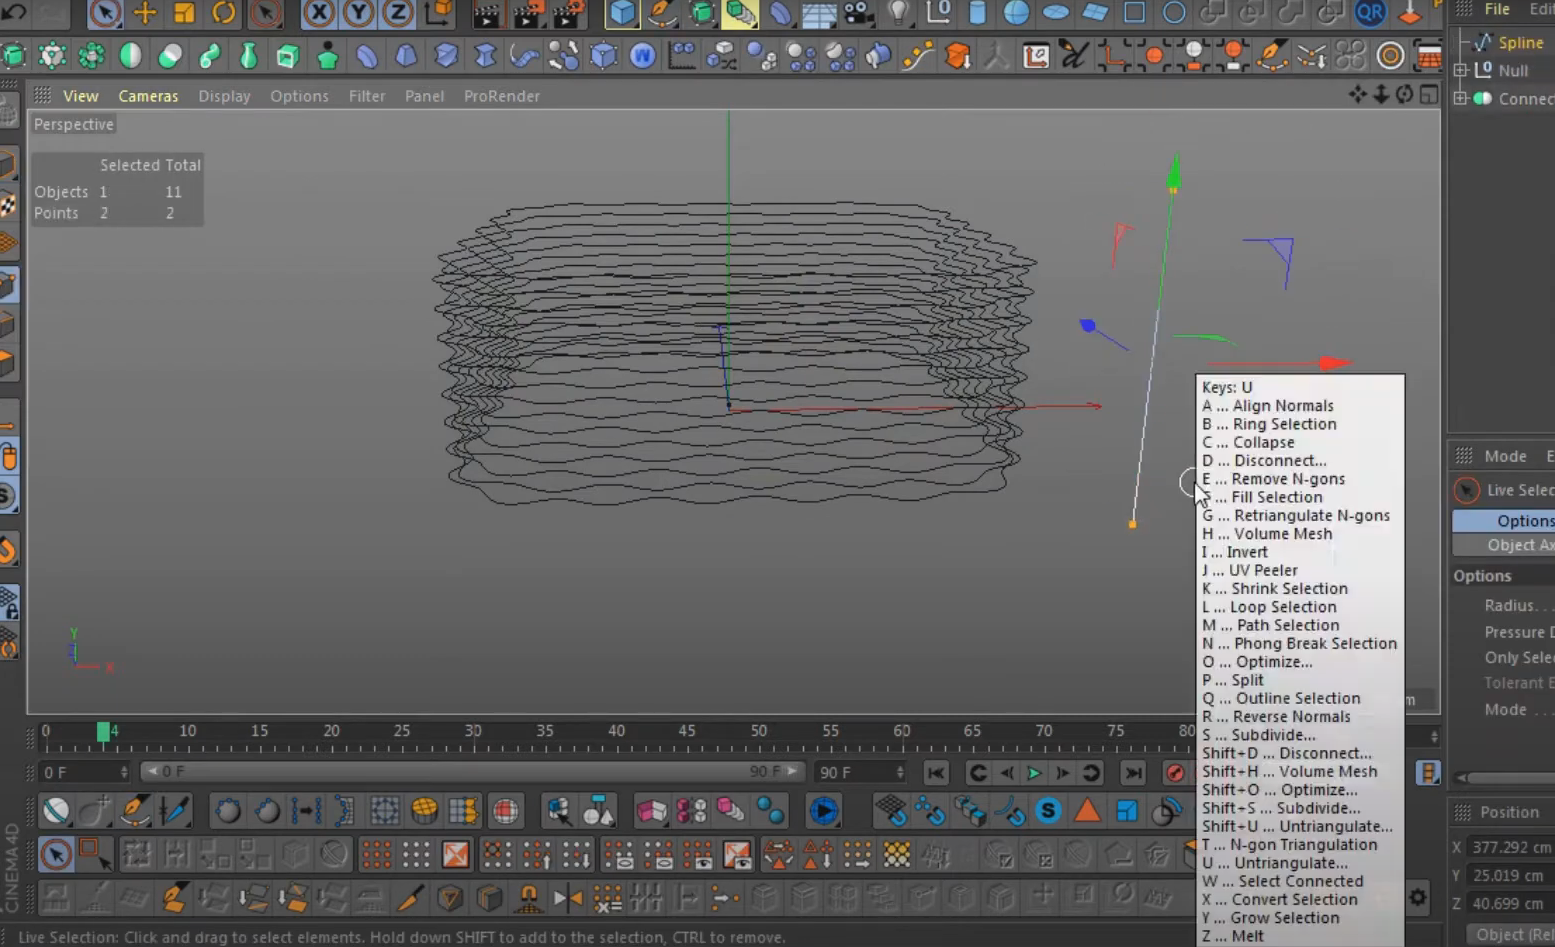Click the QR toolbar icon
The image size is (1555, 947).
[1370, 13]
